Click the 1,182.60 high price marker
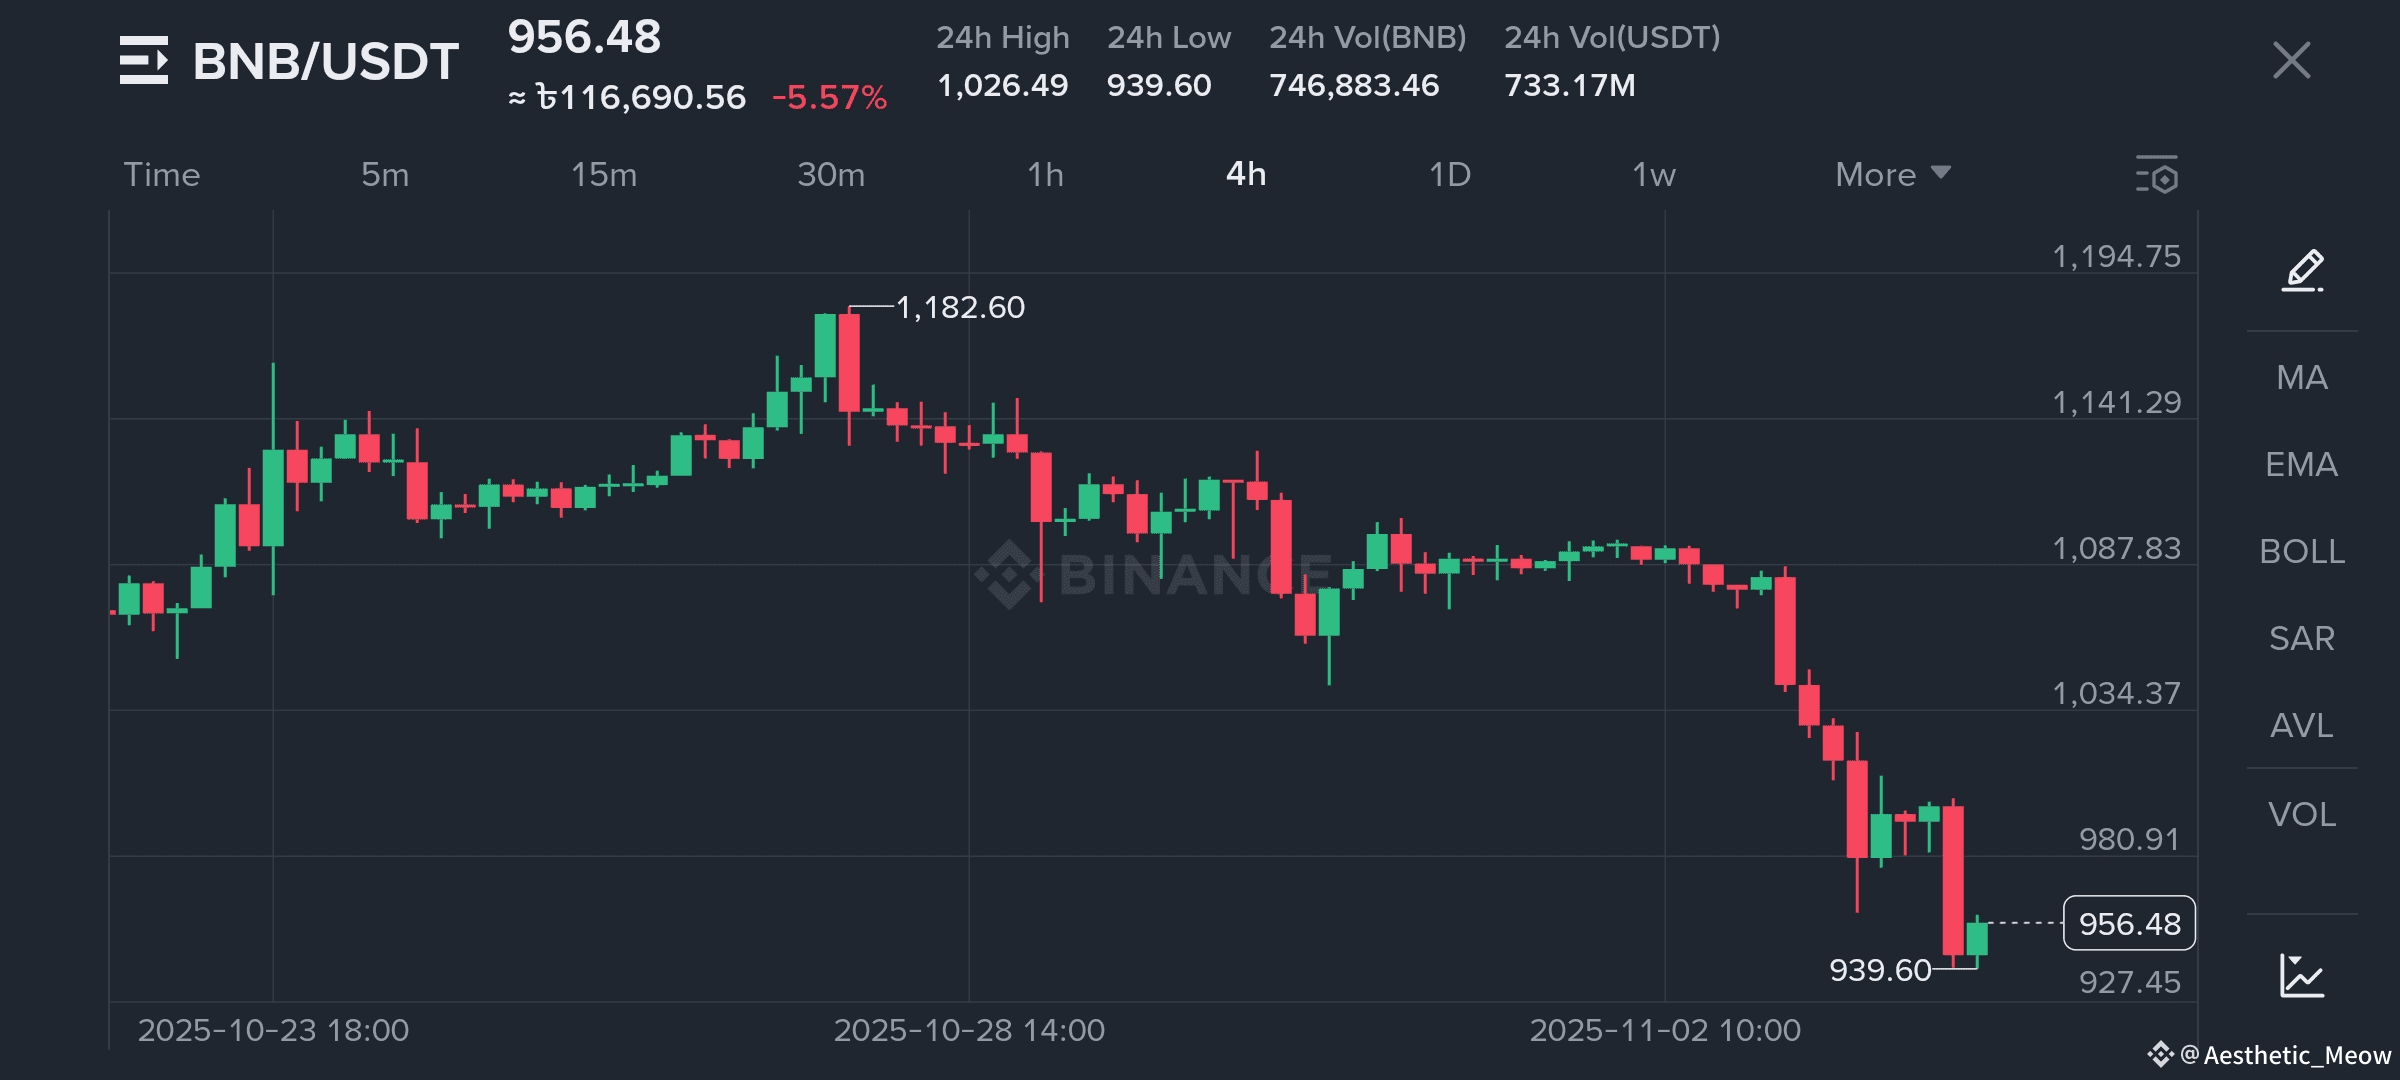This screenshot has width=2400, height=1080. [x=960, y=307]
